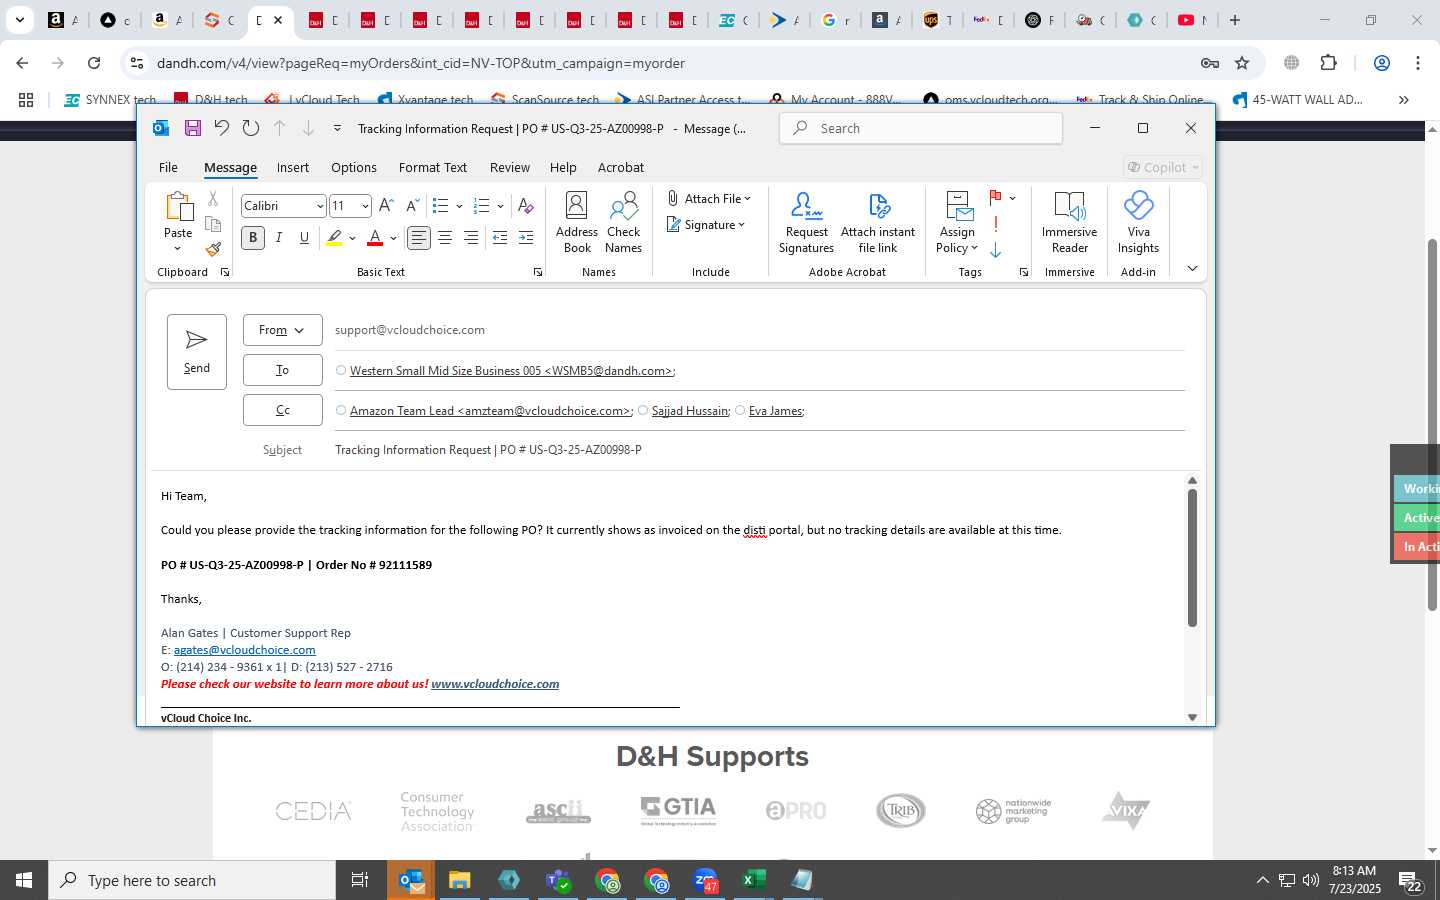Click Attach instant file link
Viewport: 1440px width, 900px height.
[x=878, y=223]
